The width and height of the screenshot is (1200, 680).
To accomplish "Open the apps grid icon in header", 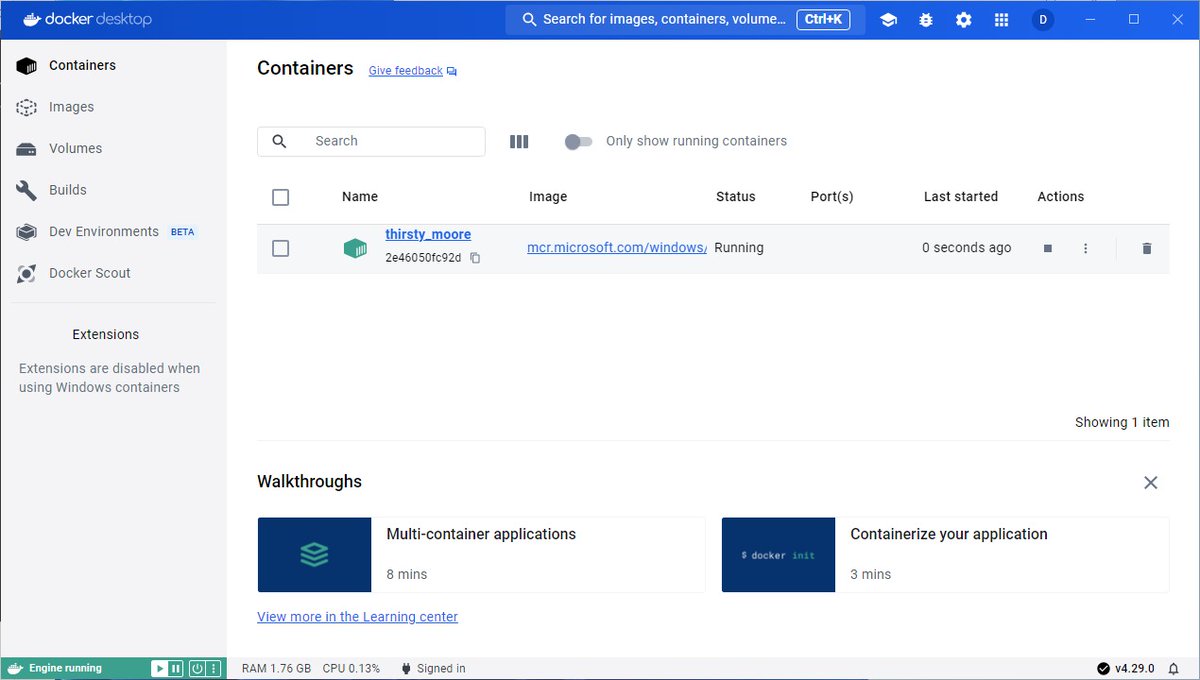I will pyautogui.click(x=1002, y=20).
